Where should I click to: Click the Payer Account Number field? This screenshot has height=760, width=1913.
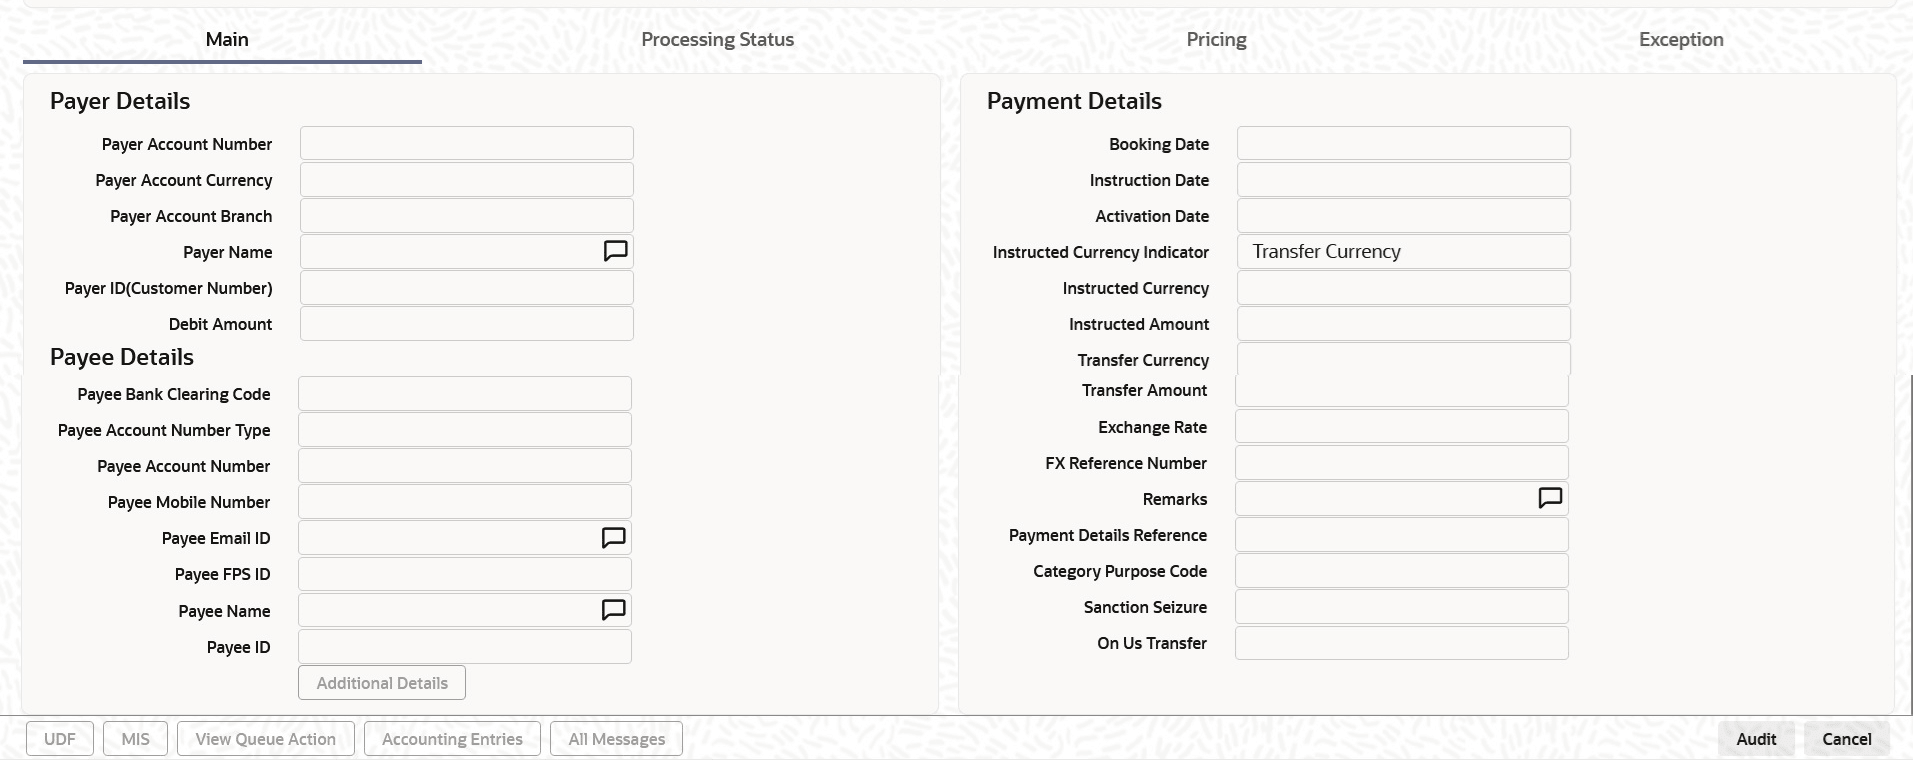[x=466, y=144]
